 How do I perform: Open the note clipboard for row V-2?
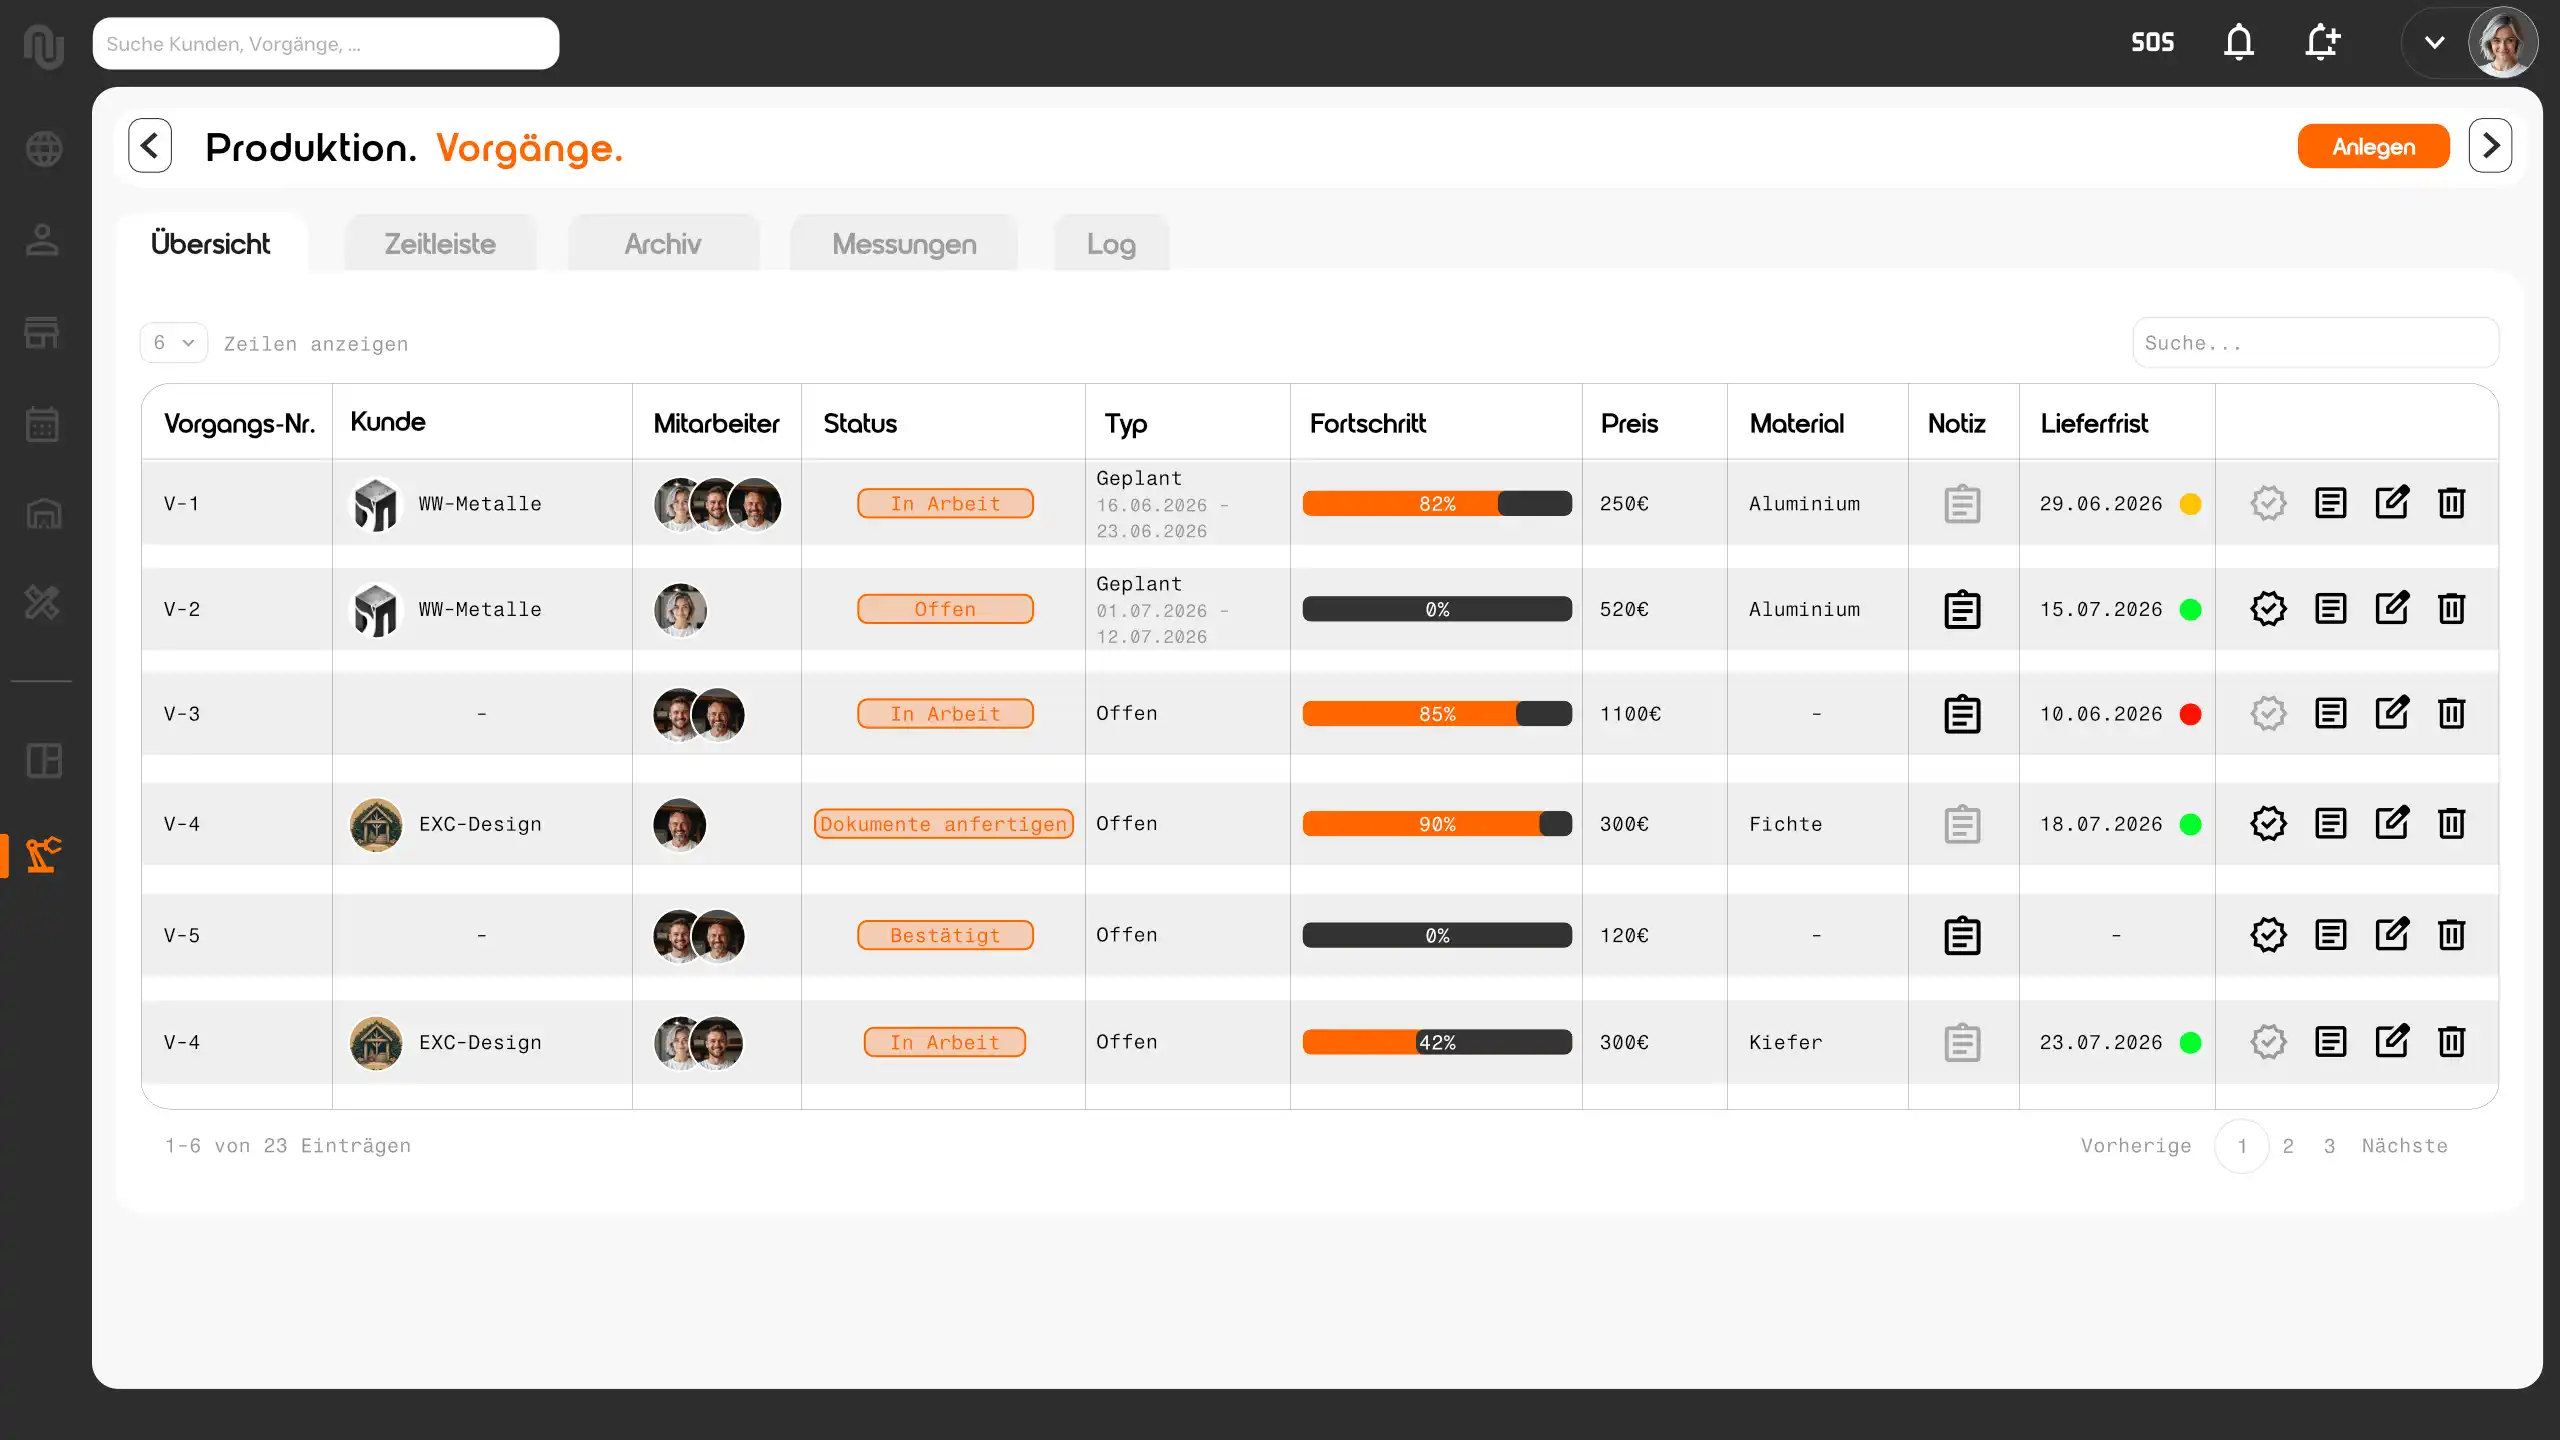[1962, 609]
